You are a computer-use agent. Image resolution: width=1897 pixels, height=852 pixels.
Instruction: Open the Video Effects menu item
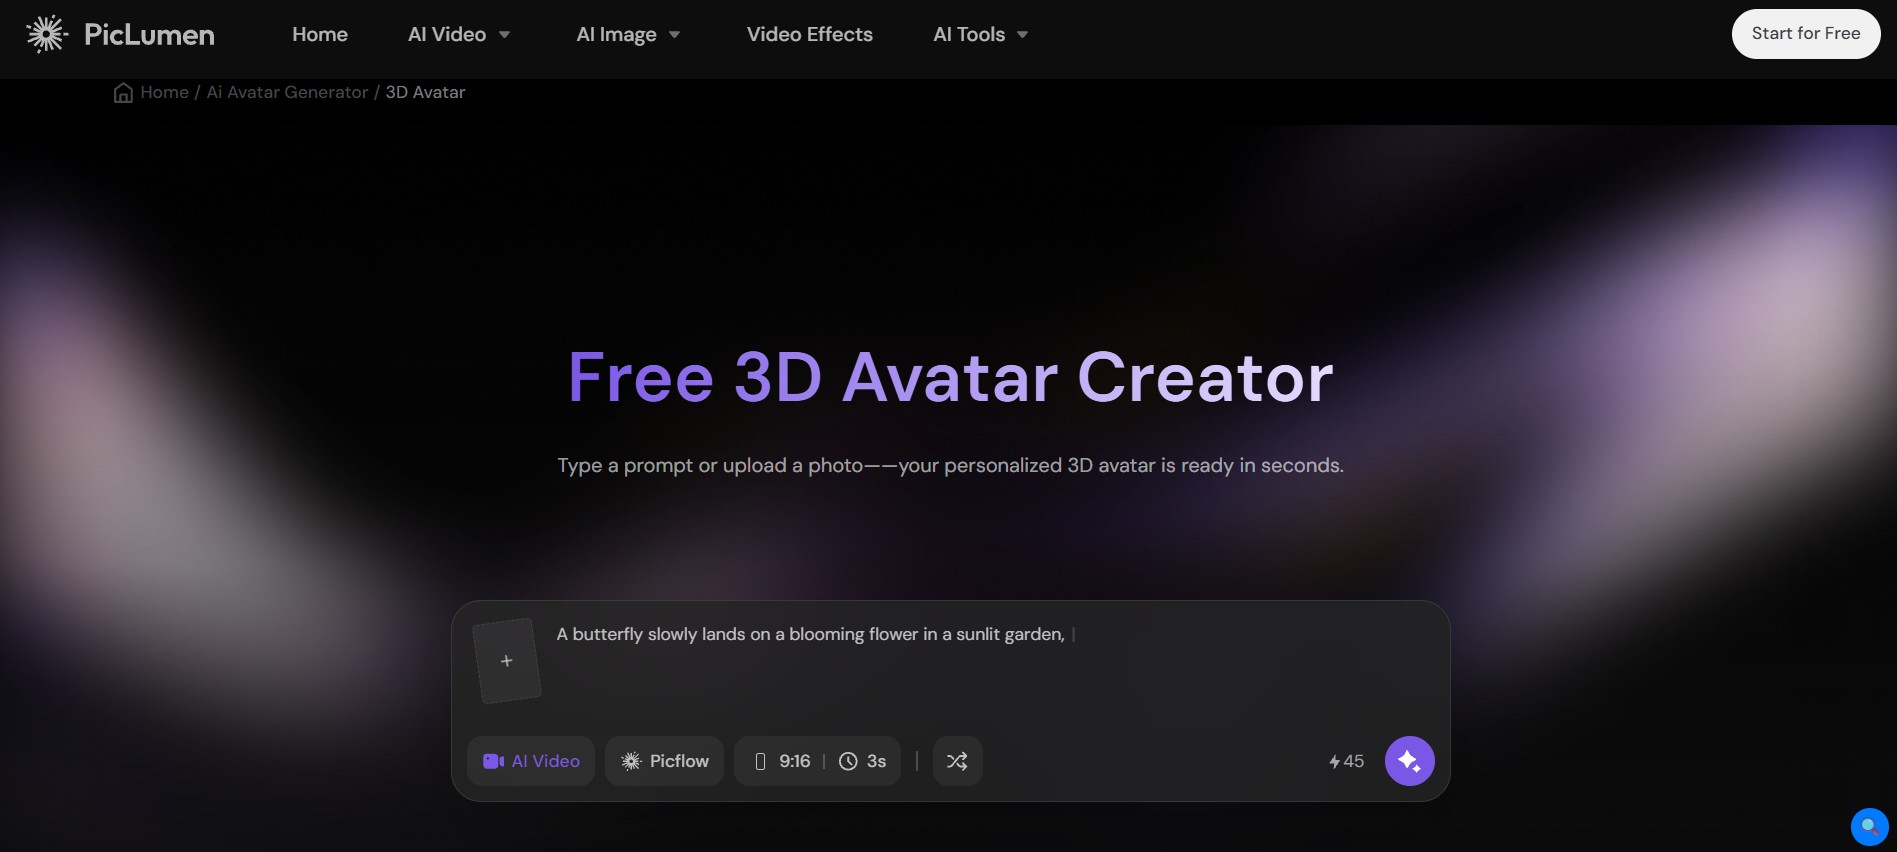810,34
